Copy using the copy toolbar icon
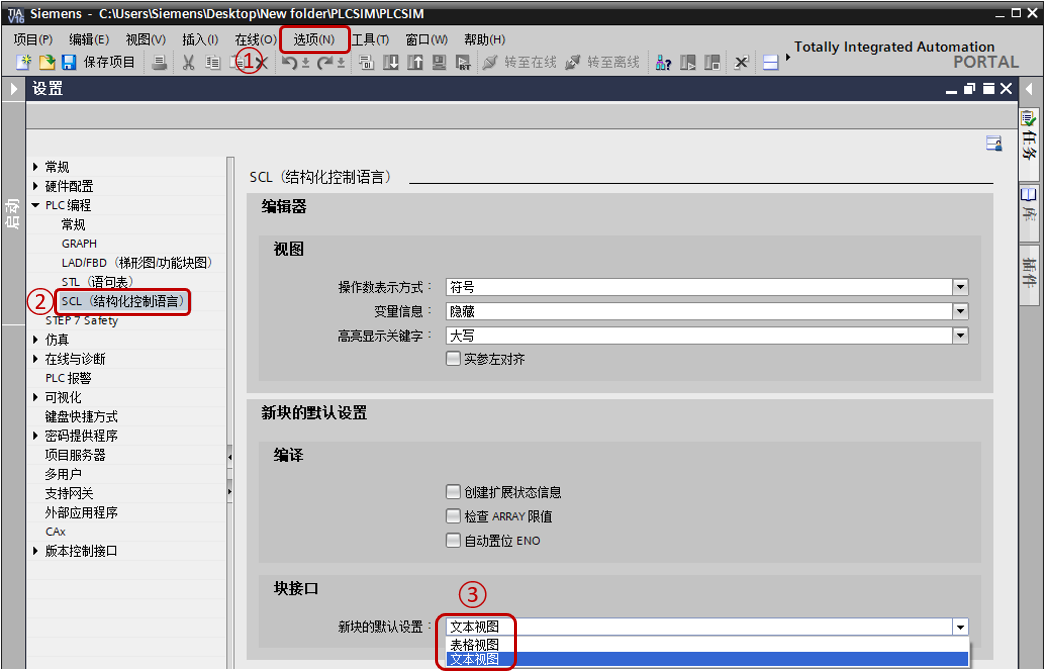Screen dimensions: 1044x671 coord(212,63)
